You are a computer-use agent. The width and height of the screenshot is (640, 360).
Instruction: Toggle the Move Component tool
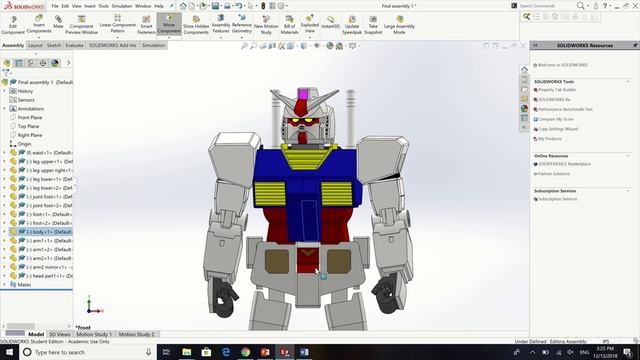[169, 23]
